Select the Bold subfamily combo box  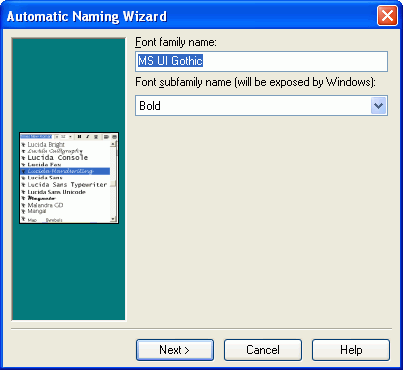[x=261, y=106]
